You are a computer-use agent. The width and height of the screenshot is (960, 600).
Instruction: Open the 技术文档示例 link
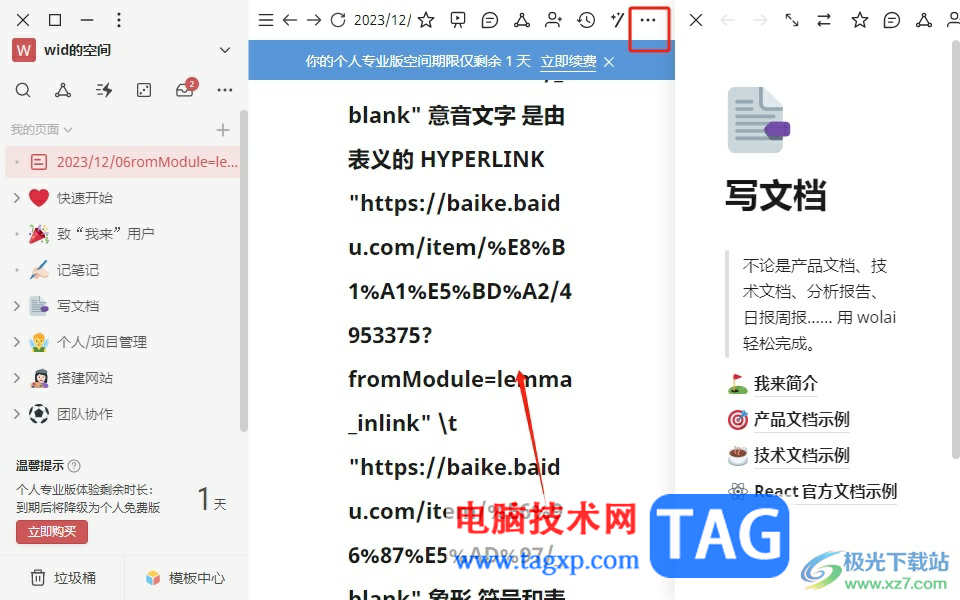801,455
